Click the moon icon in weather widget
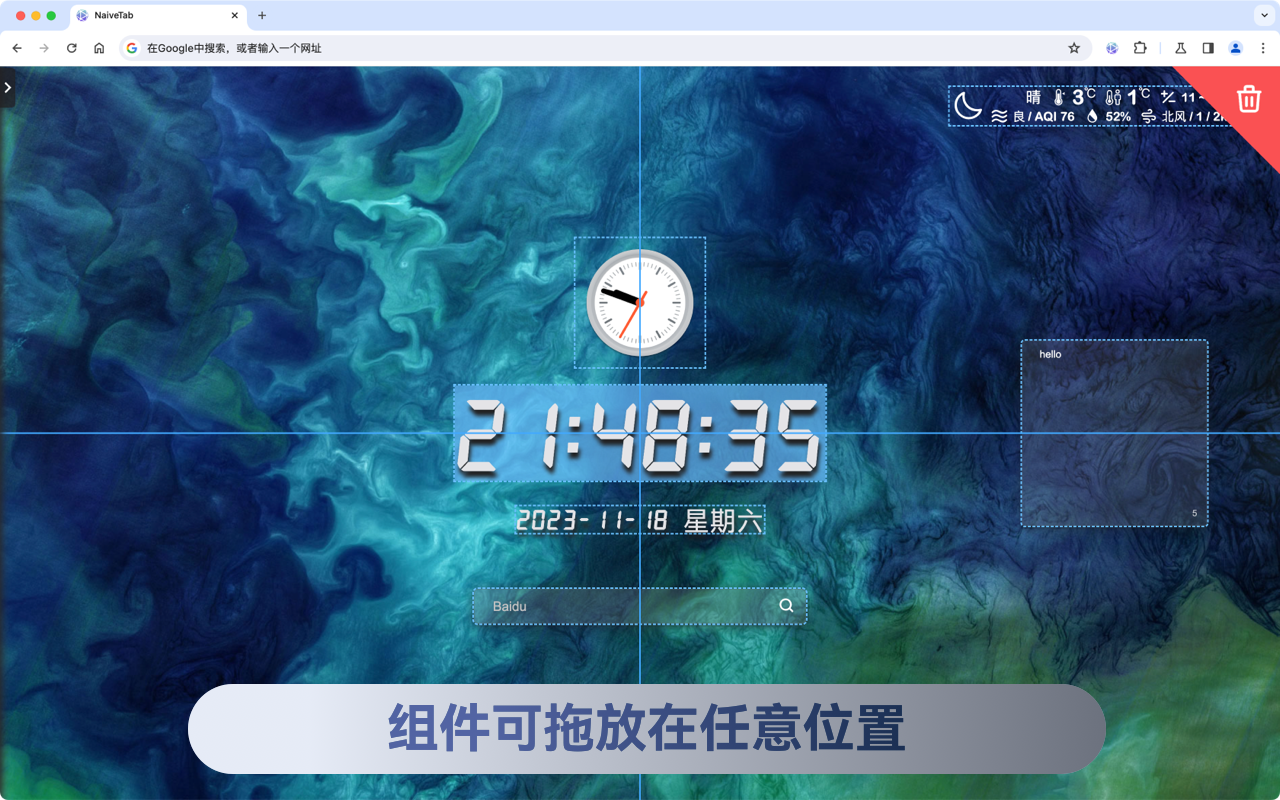Image resolution: width=1280 pixels, height=800 pixels. tap(968, 106)
